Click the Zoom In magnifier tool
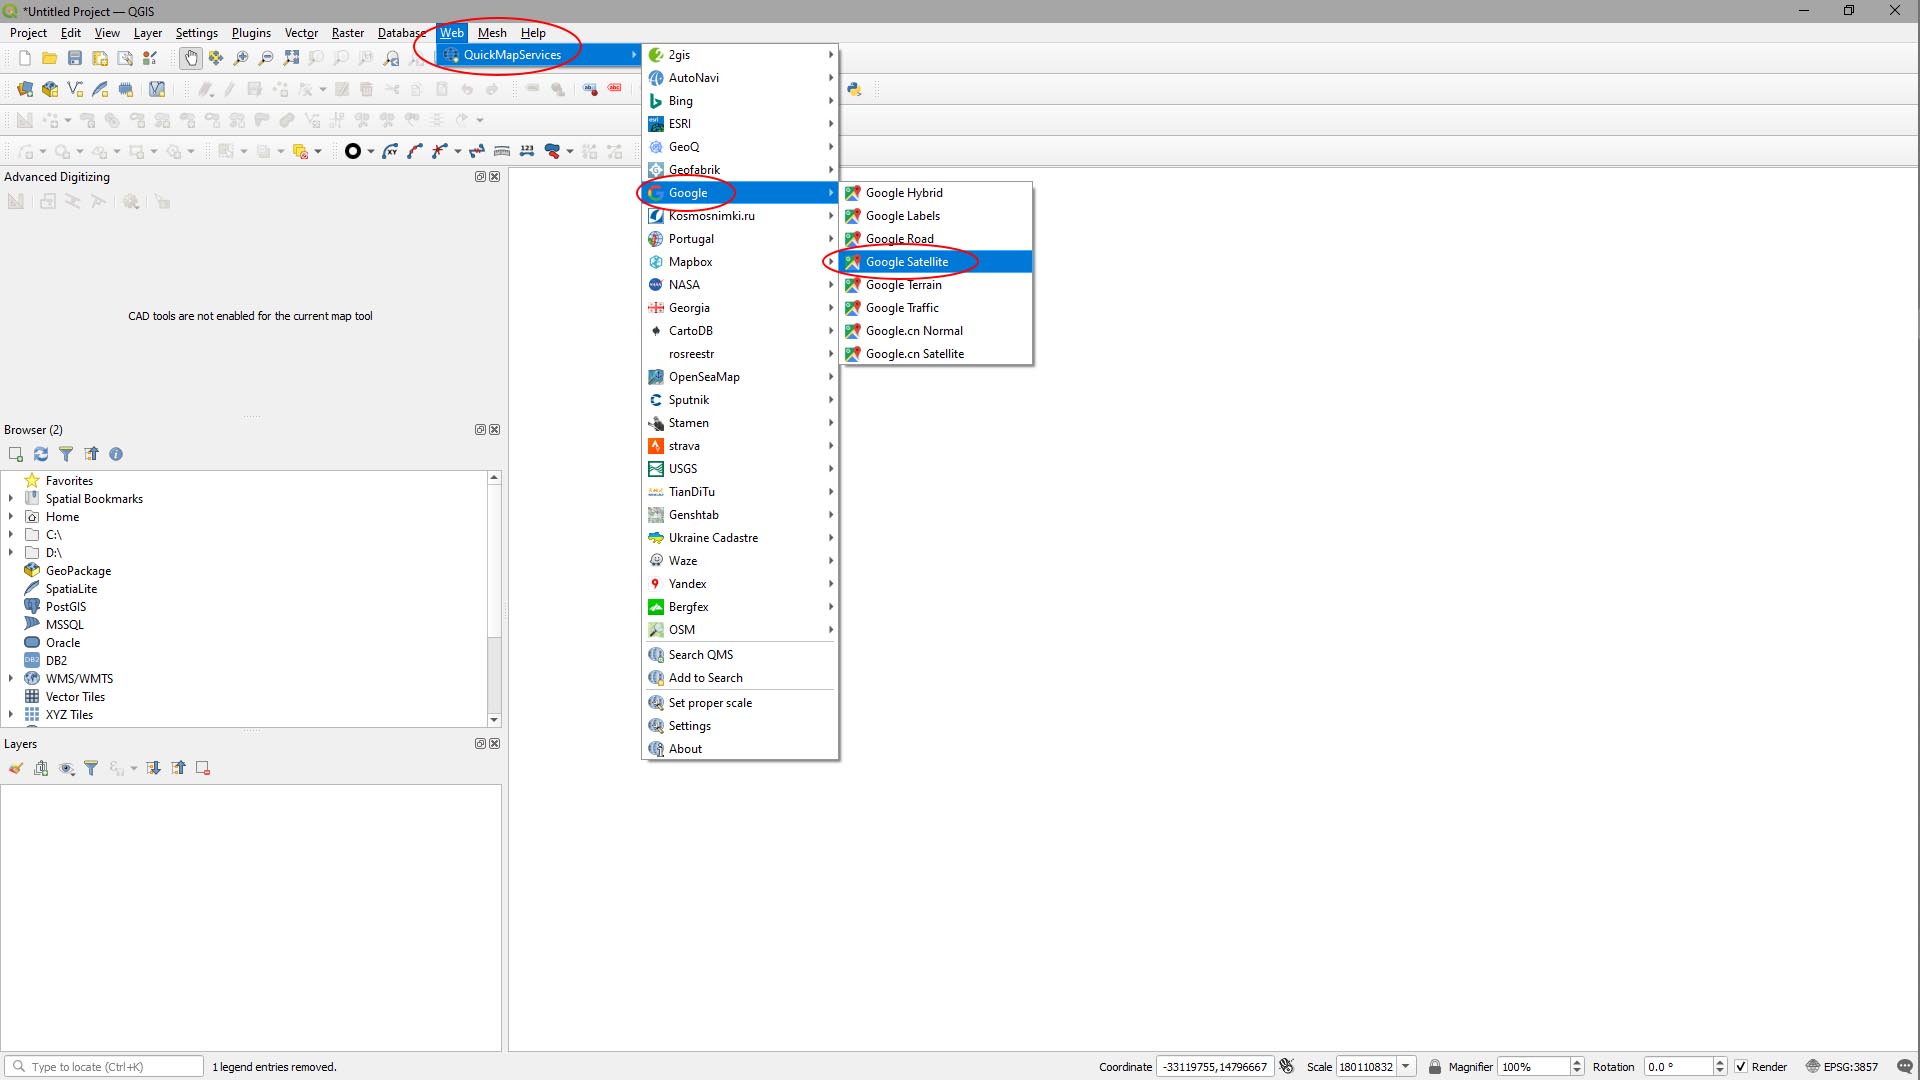The width and height of the screenshot is (1920, 1080). (x=241, y=58)
